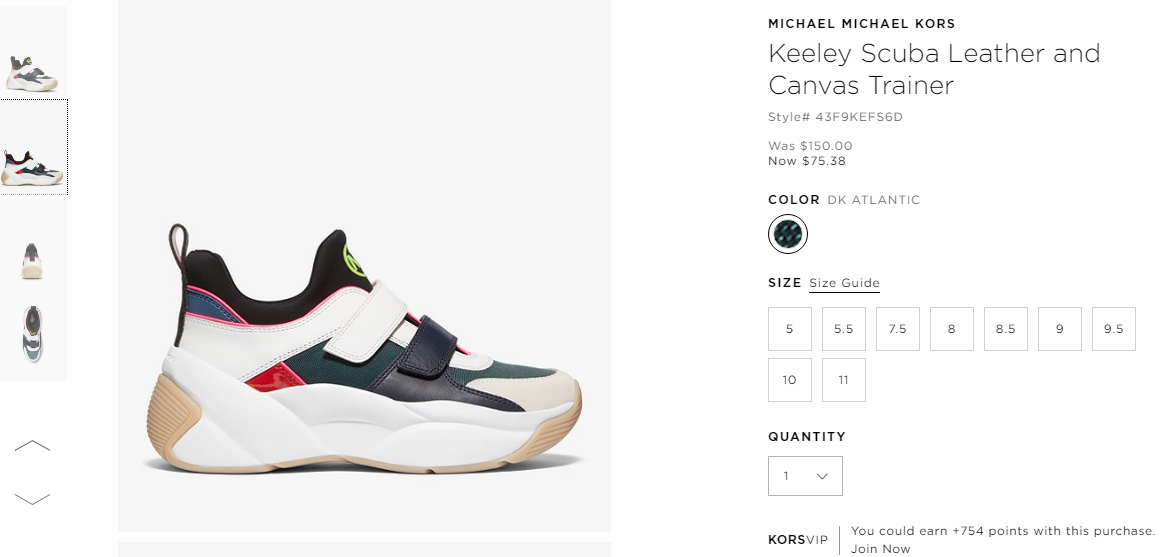Select the first shoe side-view thumbnail

[x=33, y=51]
